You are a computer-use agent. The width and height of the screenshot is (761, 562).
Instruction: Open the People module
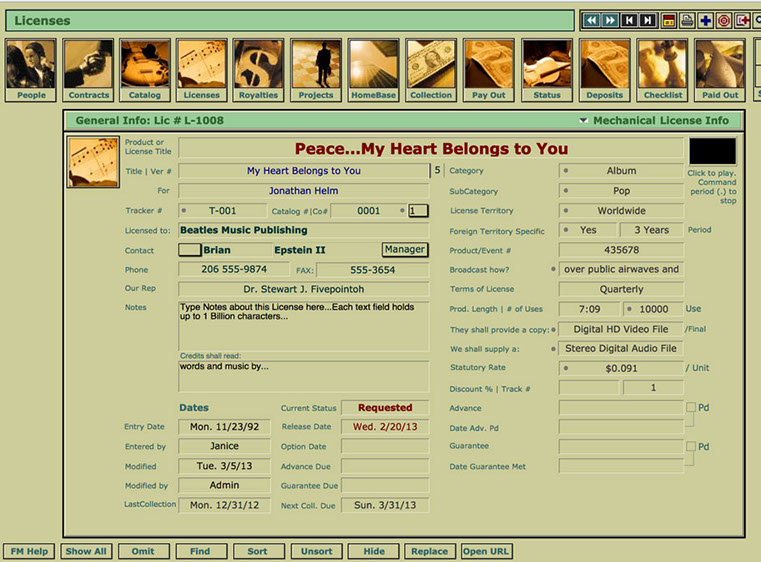pyautogui.click(x=31, y=70)
